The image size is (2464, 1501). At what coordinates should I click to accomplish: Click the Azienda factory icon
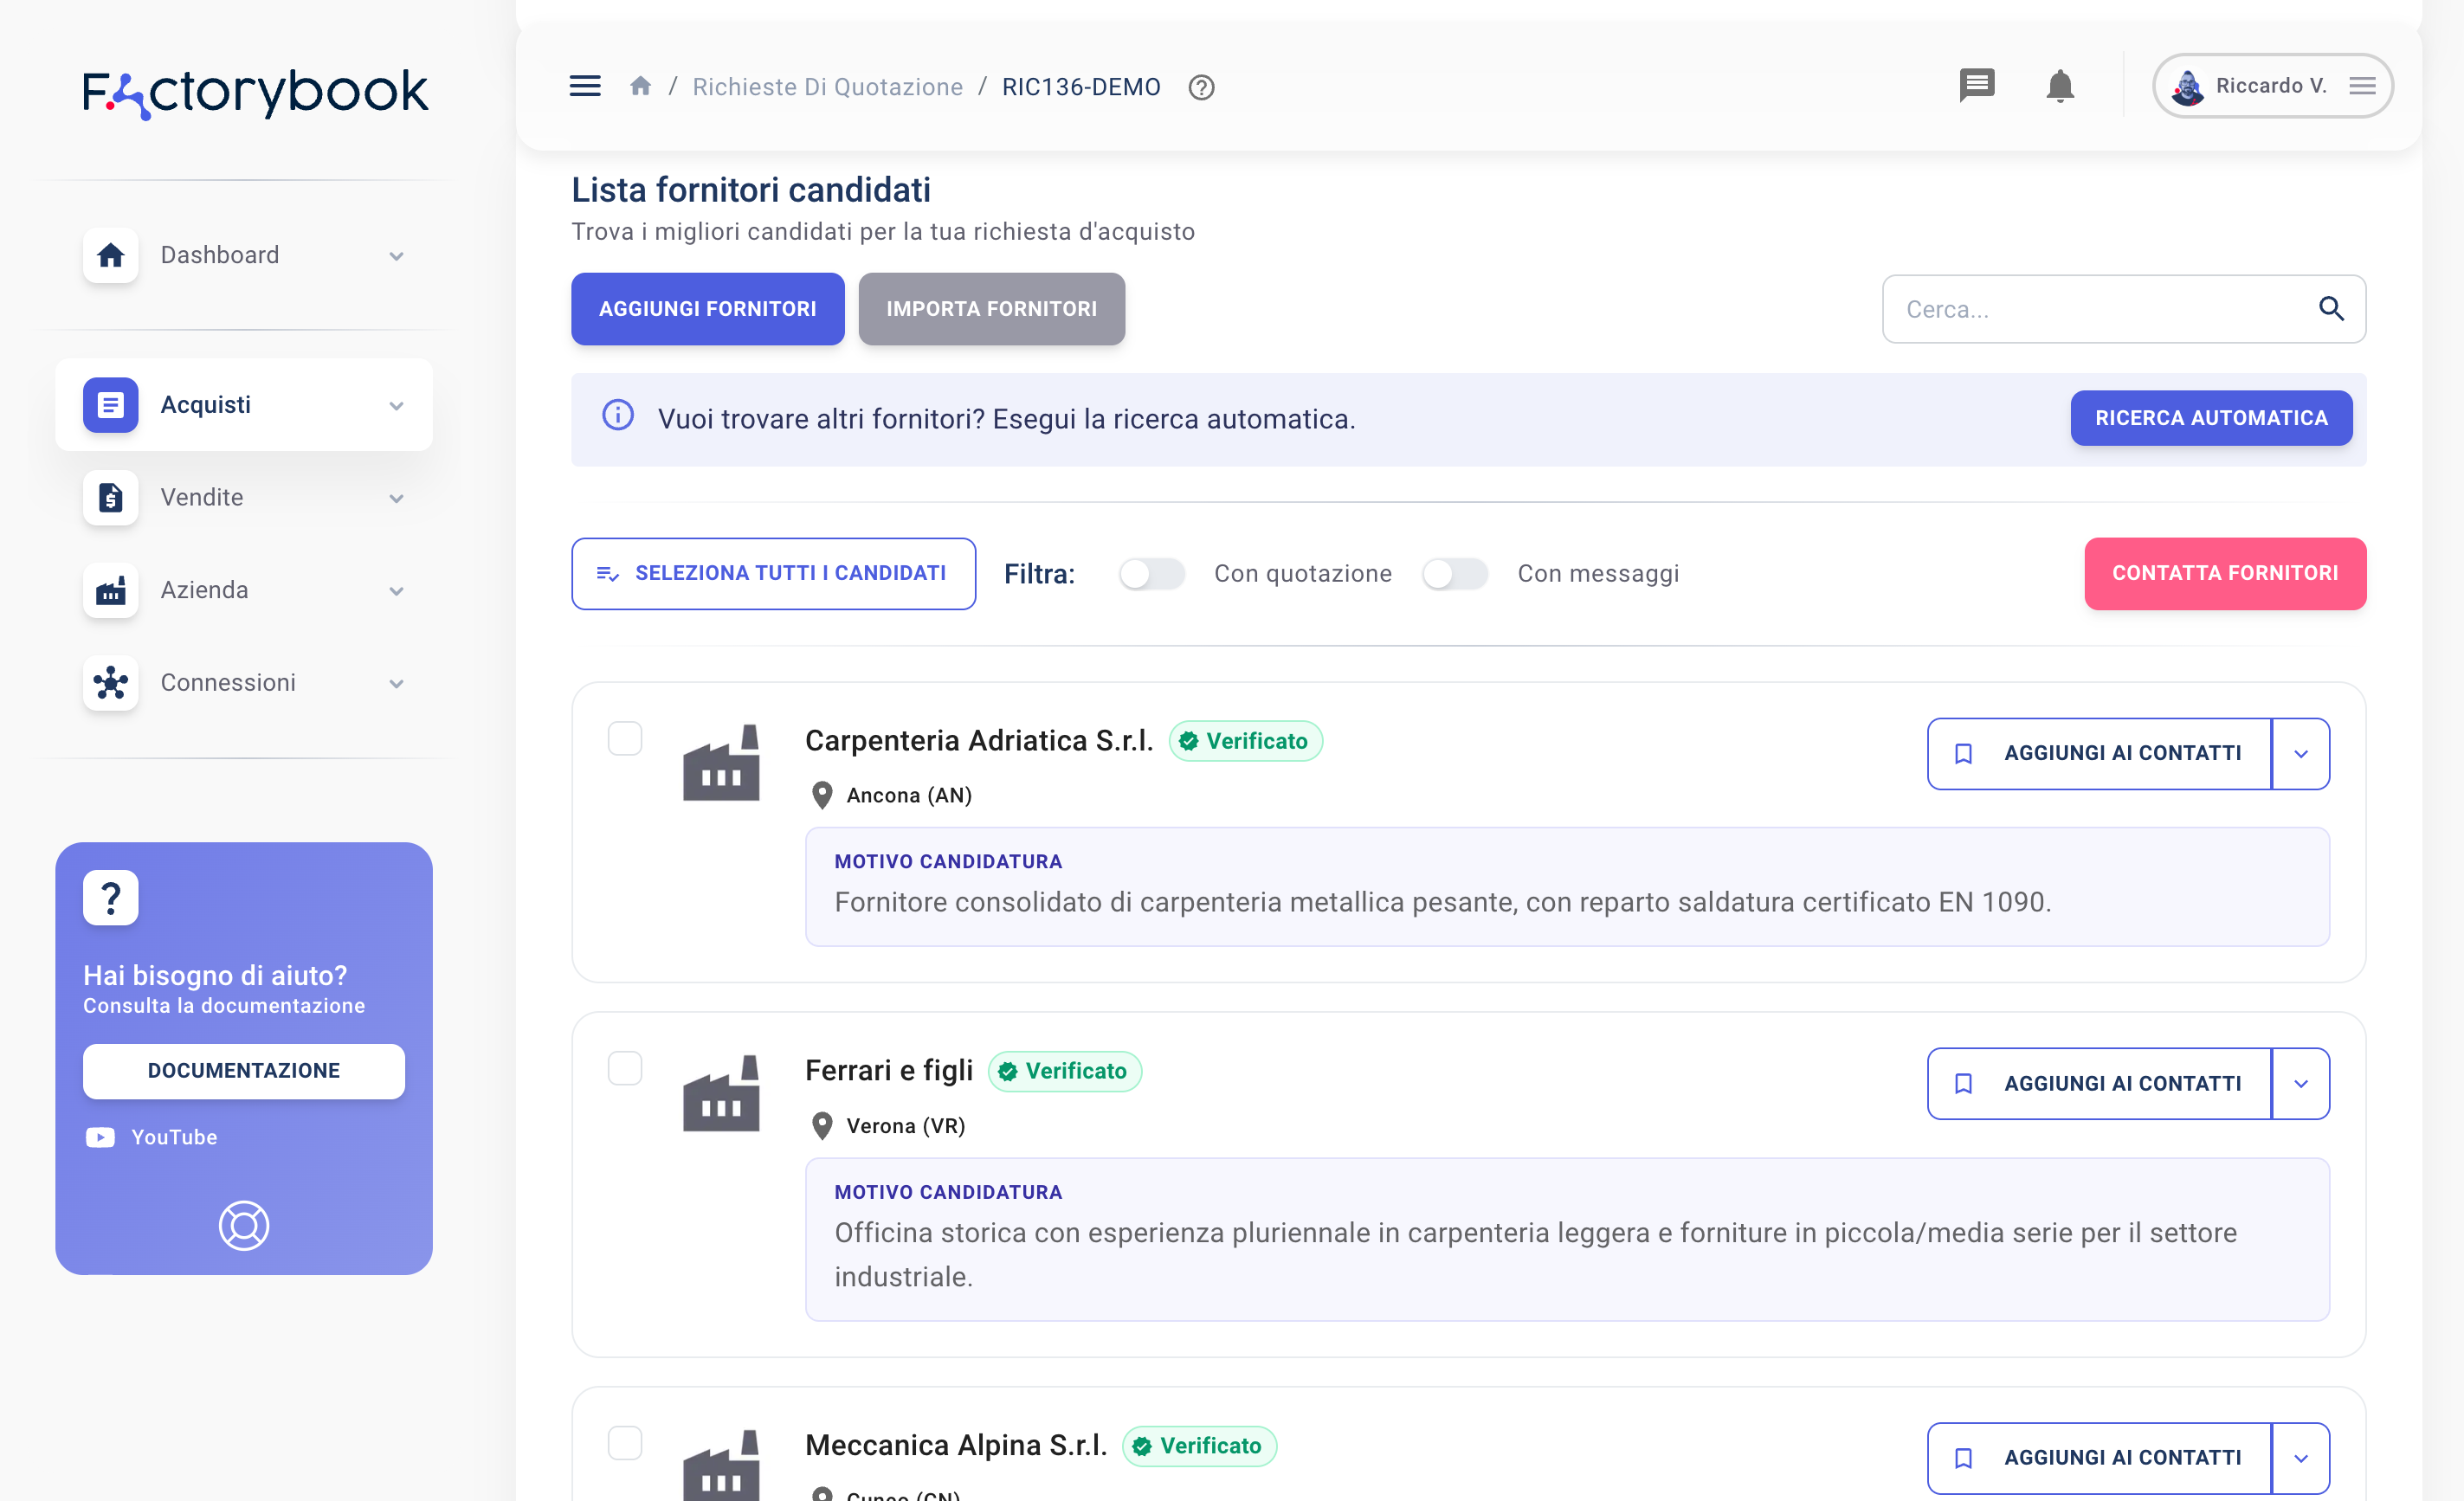[x=111, y=590]
